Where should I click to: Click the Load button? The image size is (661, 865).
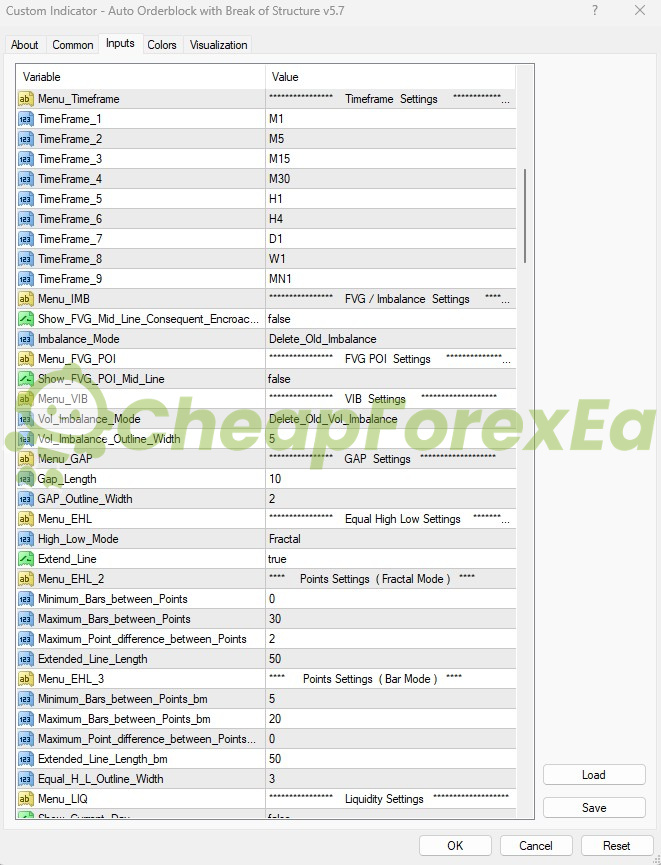pos(594,775)
